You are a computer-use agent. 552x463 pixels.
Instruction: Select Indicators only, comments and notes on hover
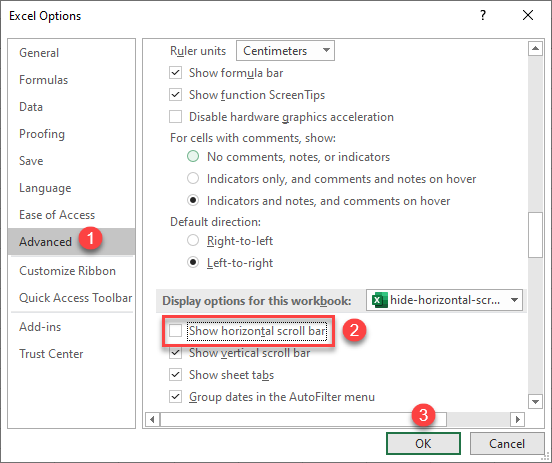point(193,179)
